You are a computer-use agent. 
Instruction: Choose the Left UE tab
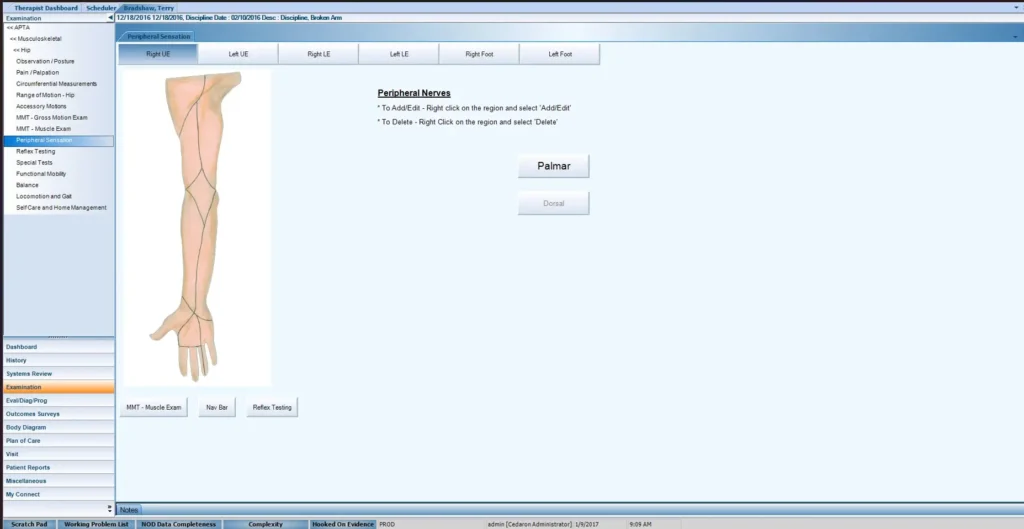238,54
